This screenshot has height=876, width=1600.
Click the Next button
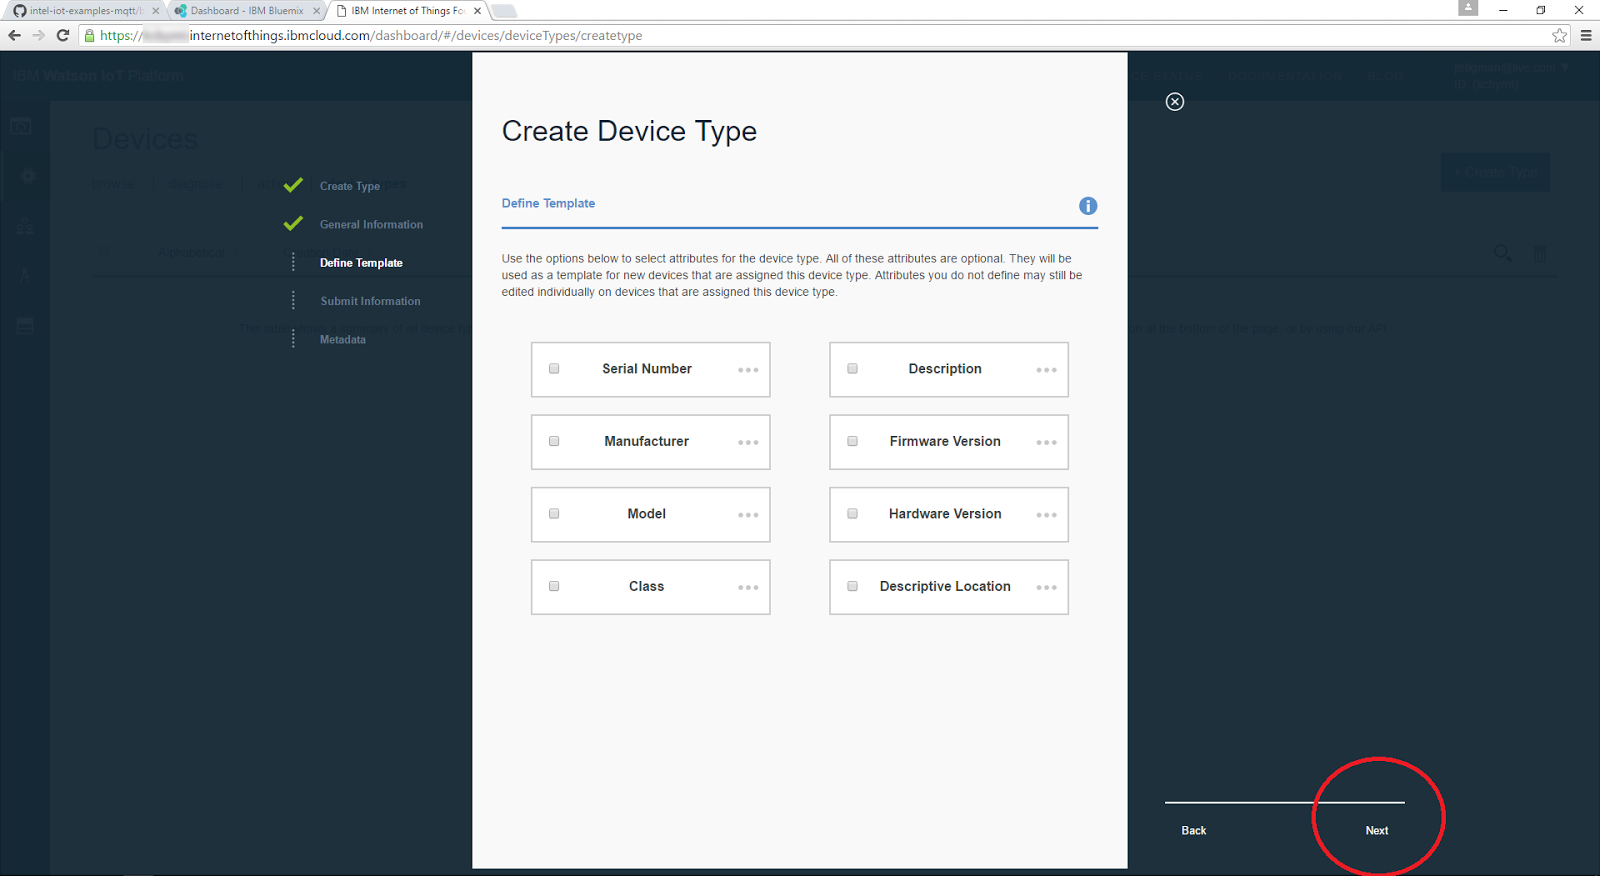pos(1376,830)
